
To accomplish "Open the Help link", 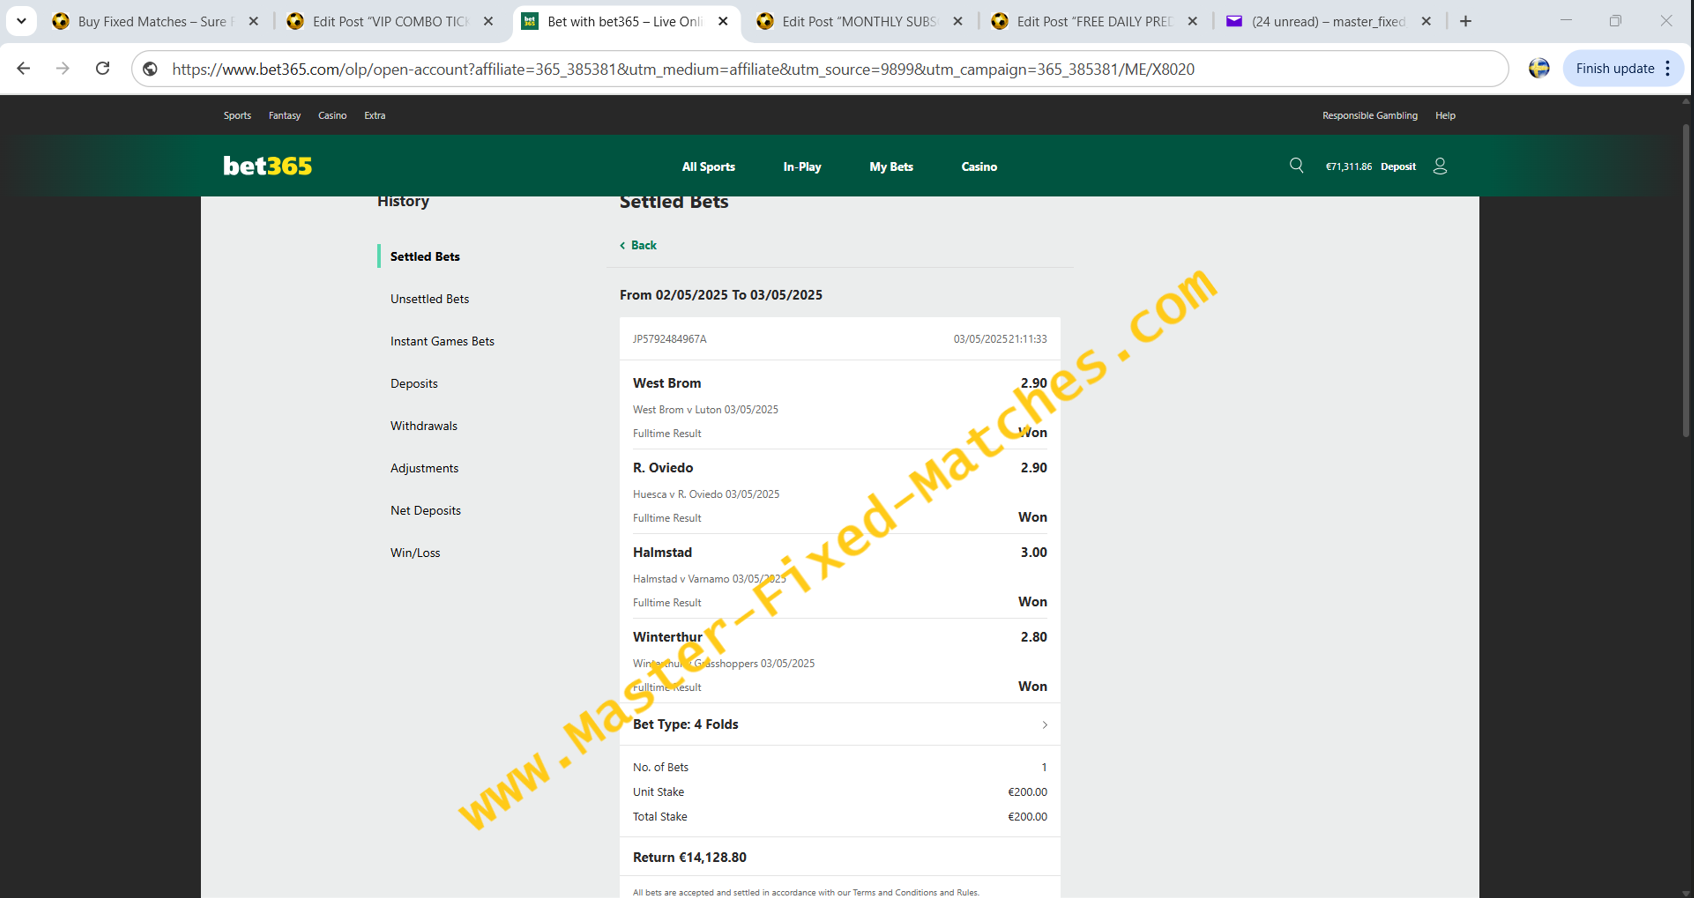I will pyautogui.click(x=1445, y=115).
